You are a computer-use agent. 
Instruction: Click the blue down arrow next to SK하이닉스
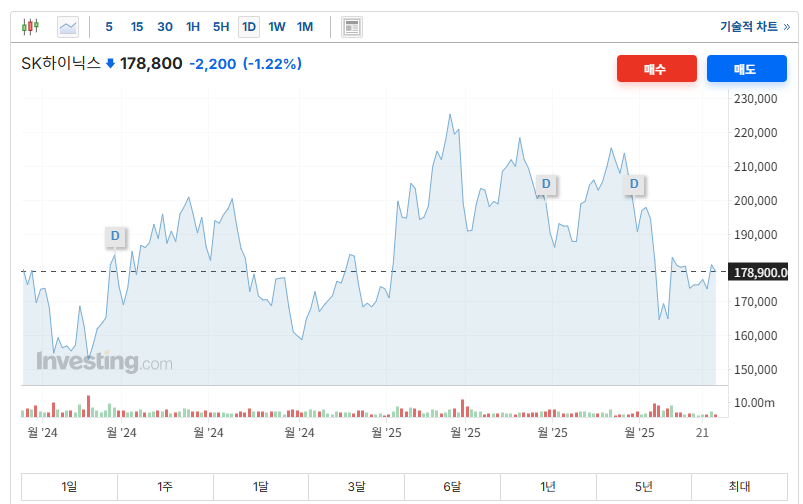[x=110, y=64]
